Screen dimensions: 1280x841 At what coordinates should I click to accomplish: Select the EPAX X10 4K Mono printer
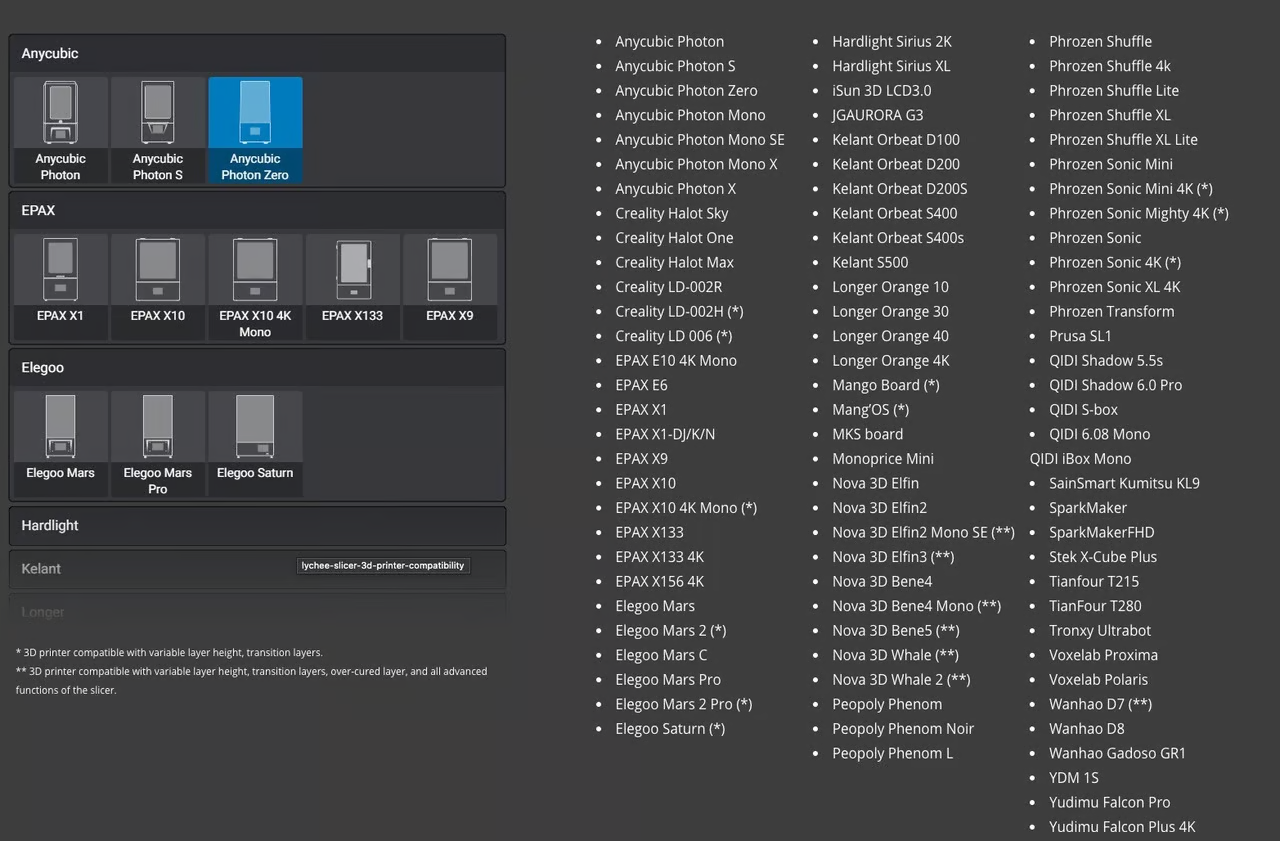coord(255,286)
